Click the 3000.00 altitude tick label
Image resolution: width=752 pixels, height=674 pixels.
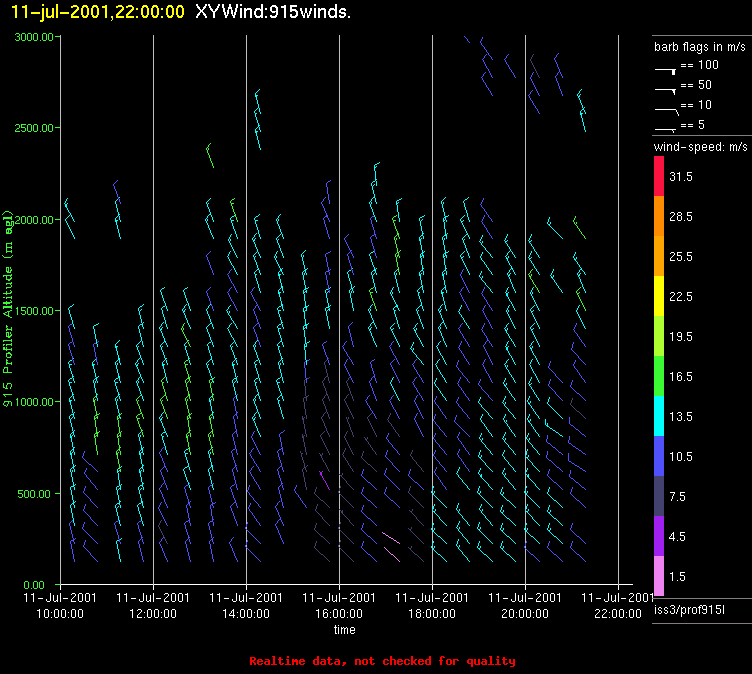click(x=33, y=37)
